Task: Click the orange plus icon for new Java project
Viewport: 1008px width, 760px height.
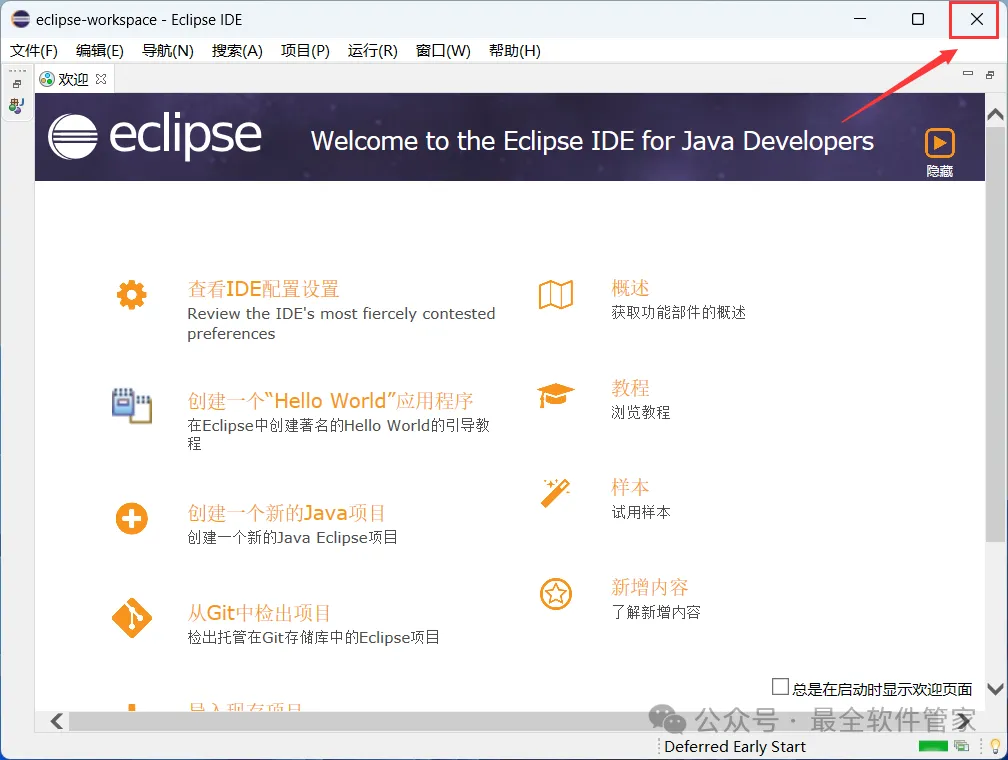Action: (132, 518)
